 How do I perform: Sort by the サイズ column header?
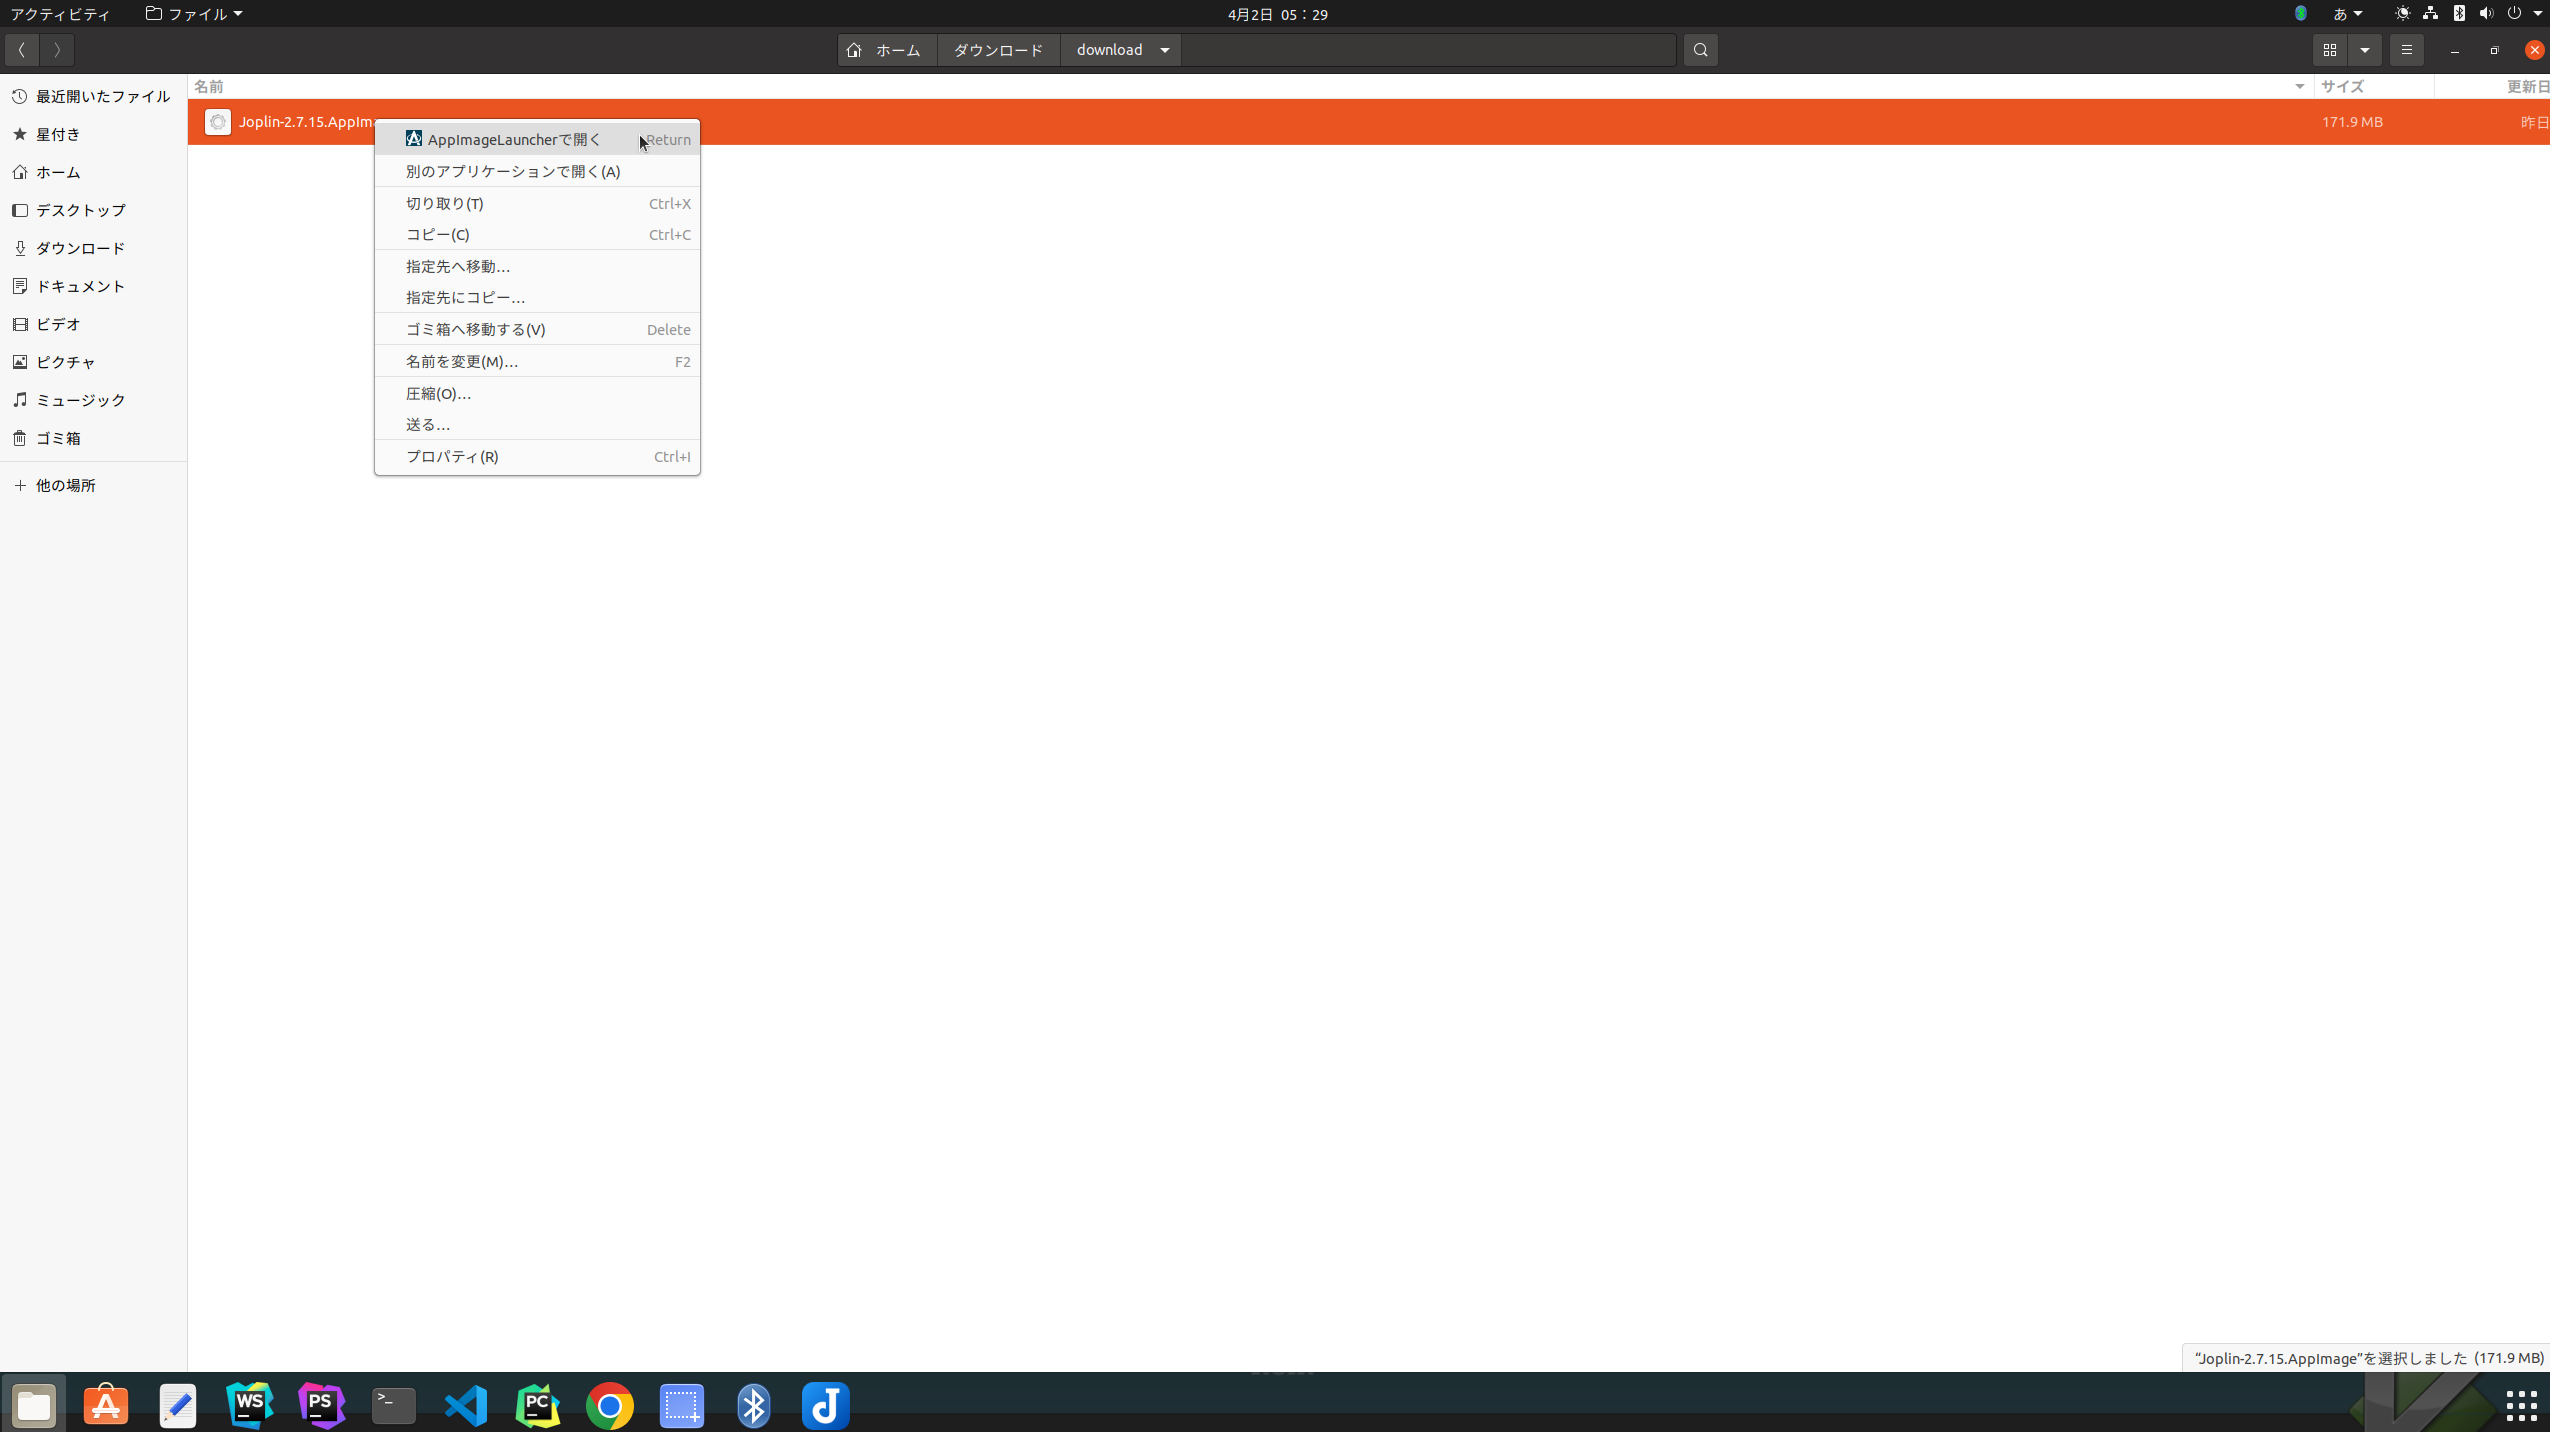point(2342,87)
